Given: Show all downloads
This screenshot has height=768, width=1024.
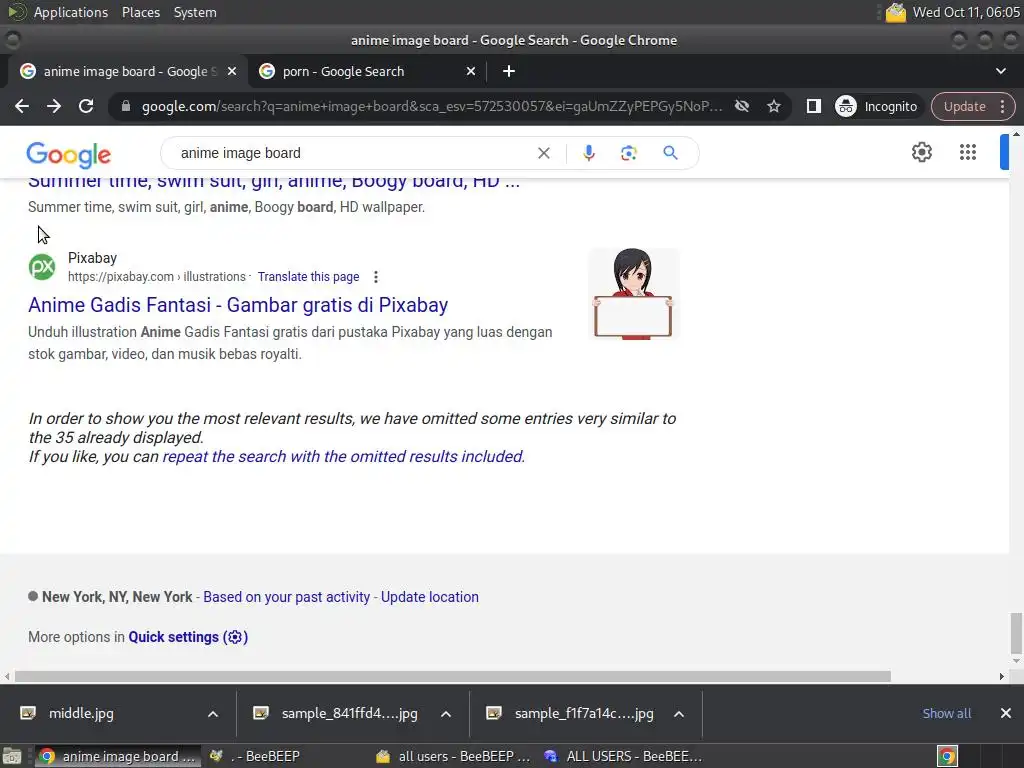Looking at the screenshot, I should point(946,713).
